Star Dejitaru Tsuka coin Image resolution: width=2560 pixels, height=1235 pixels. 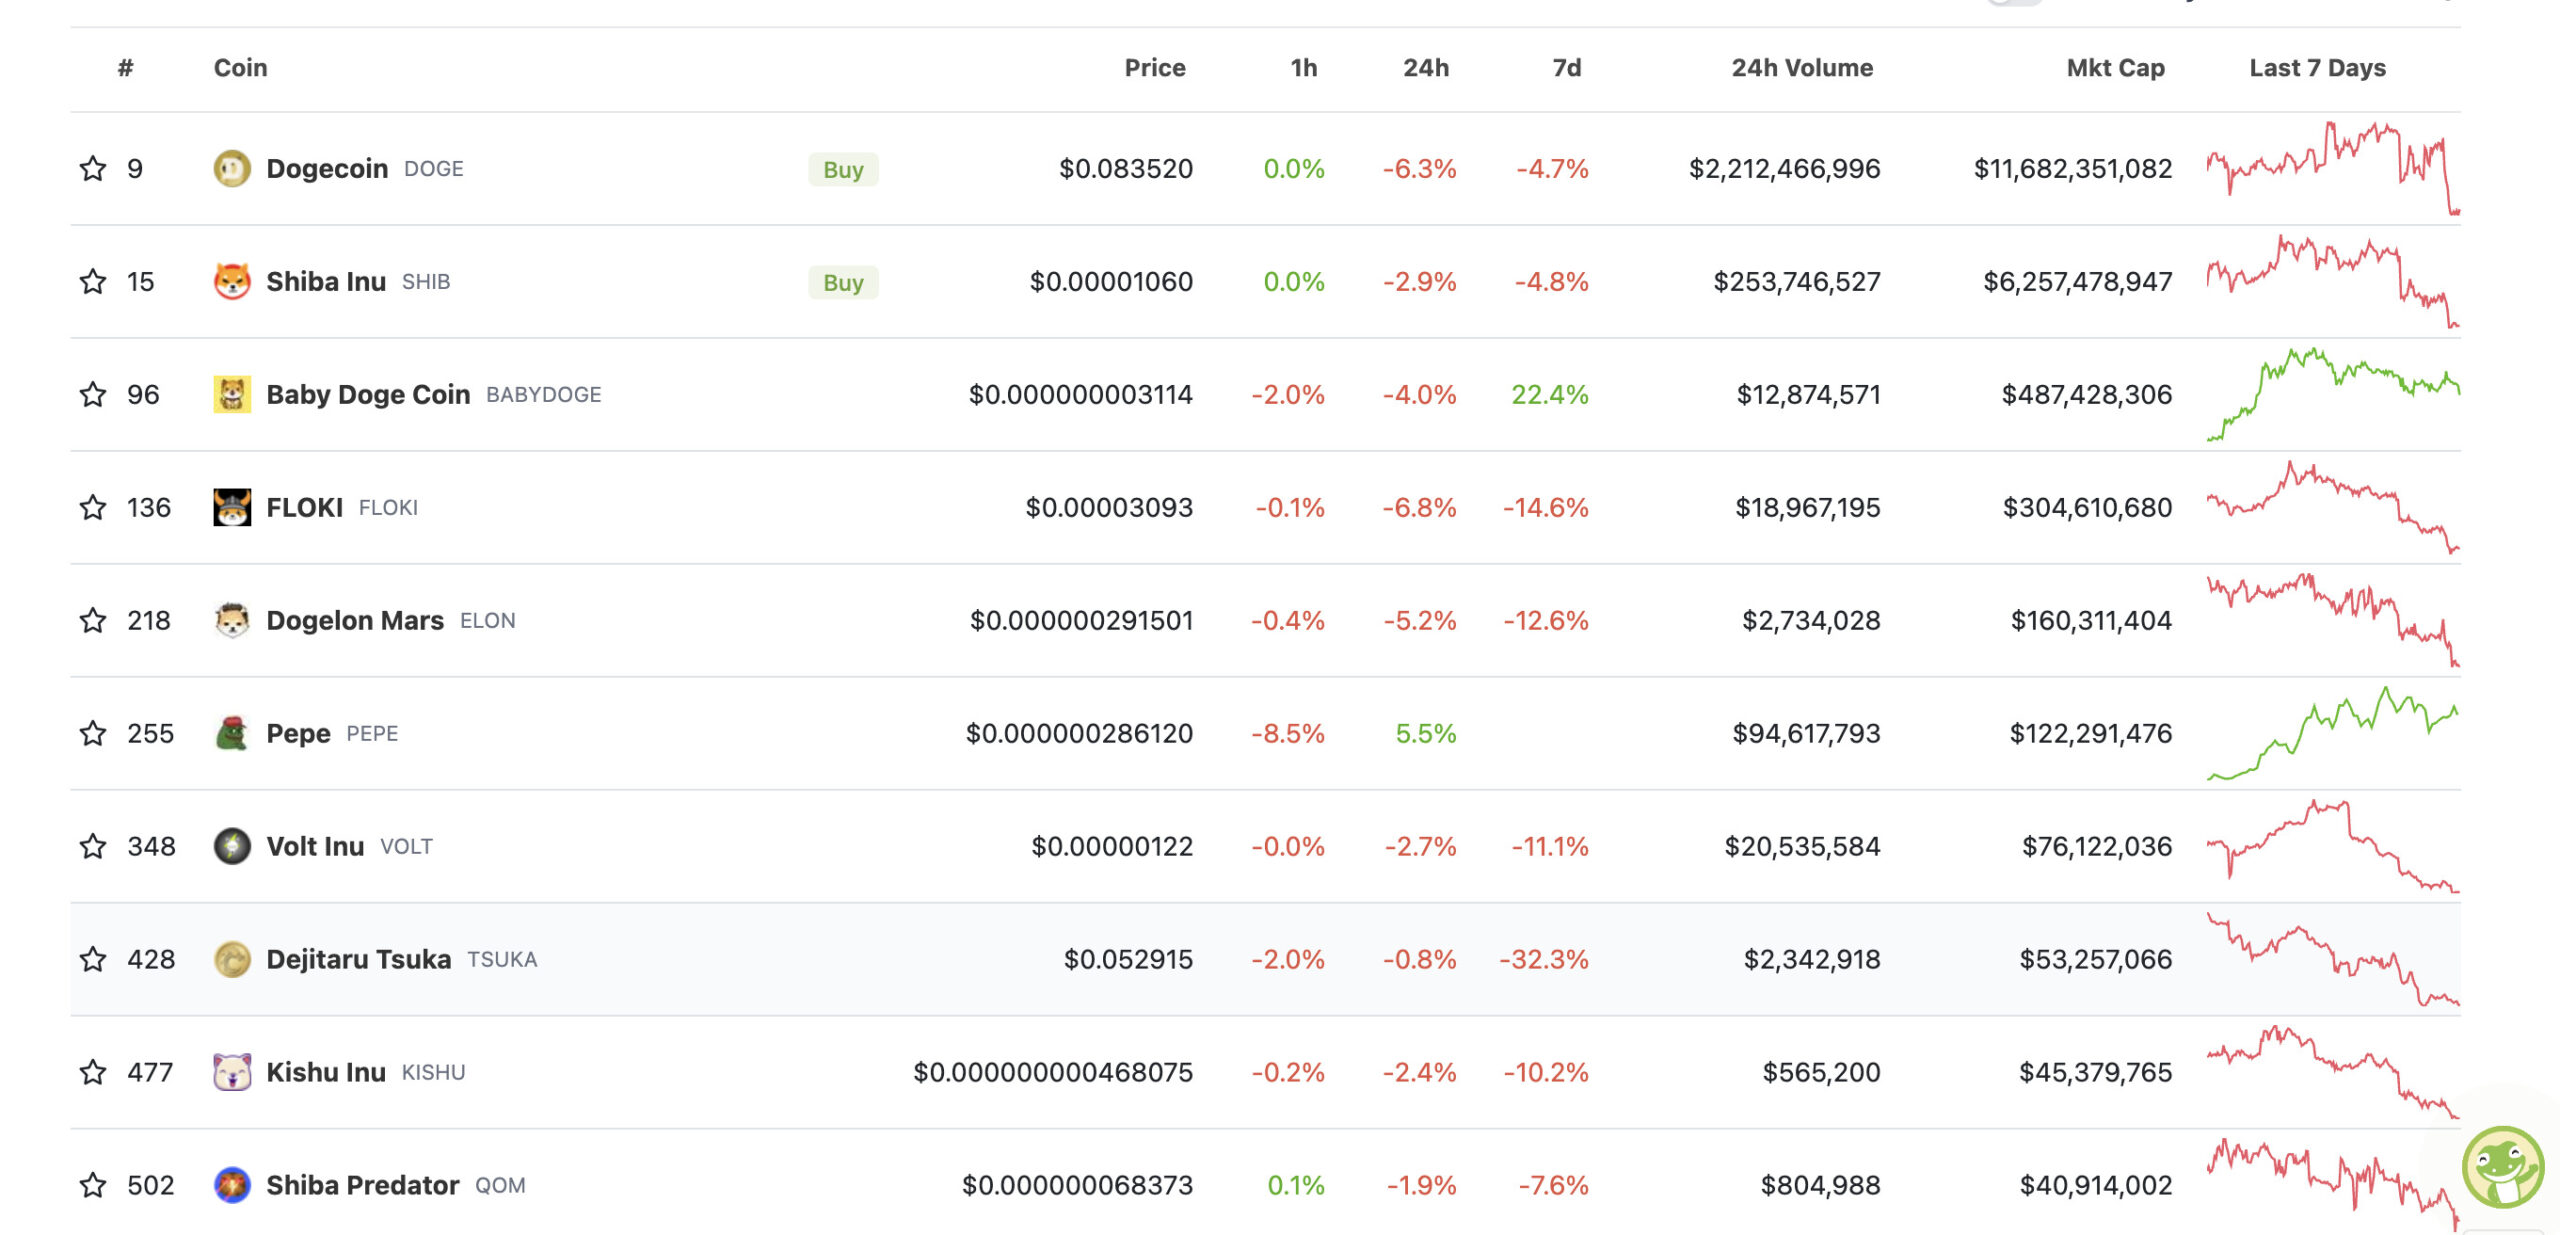click(x=93, y=959)
